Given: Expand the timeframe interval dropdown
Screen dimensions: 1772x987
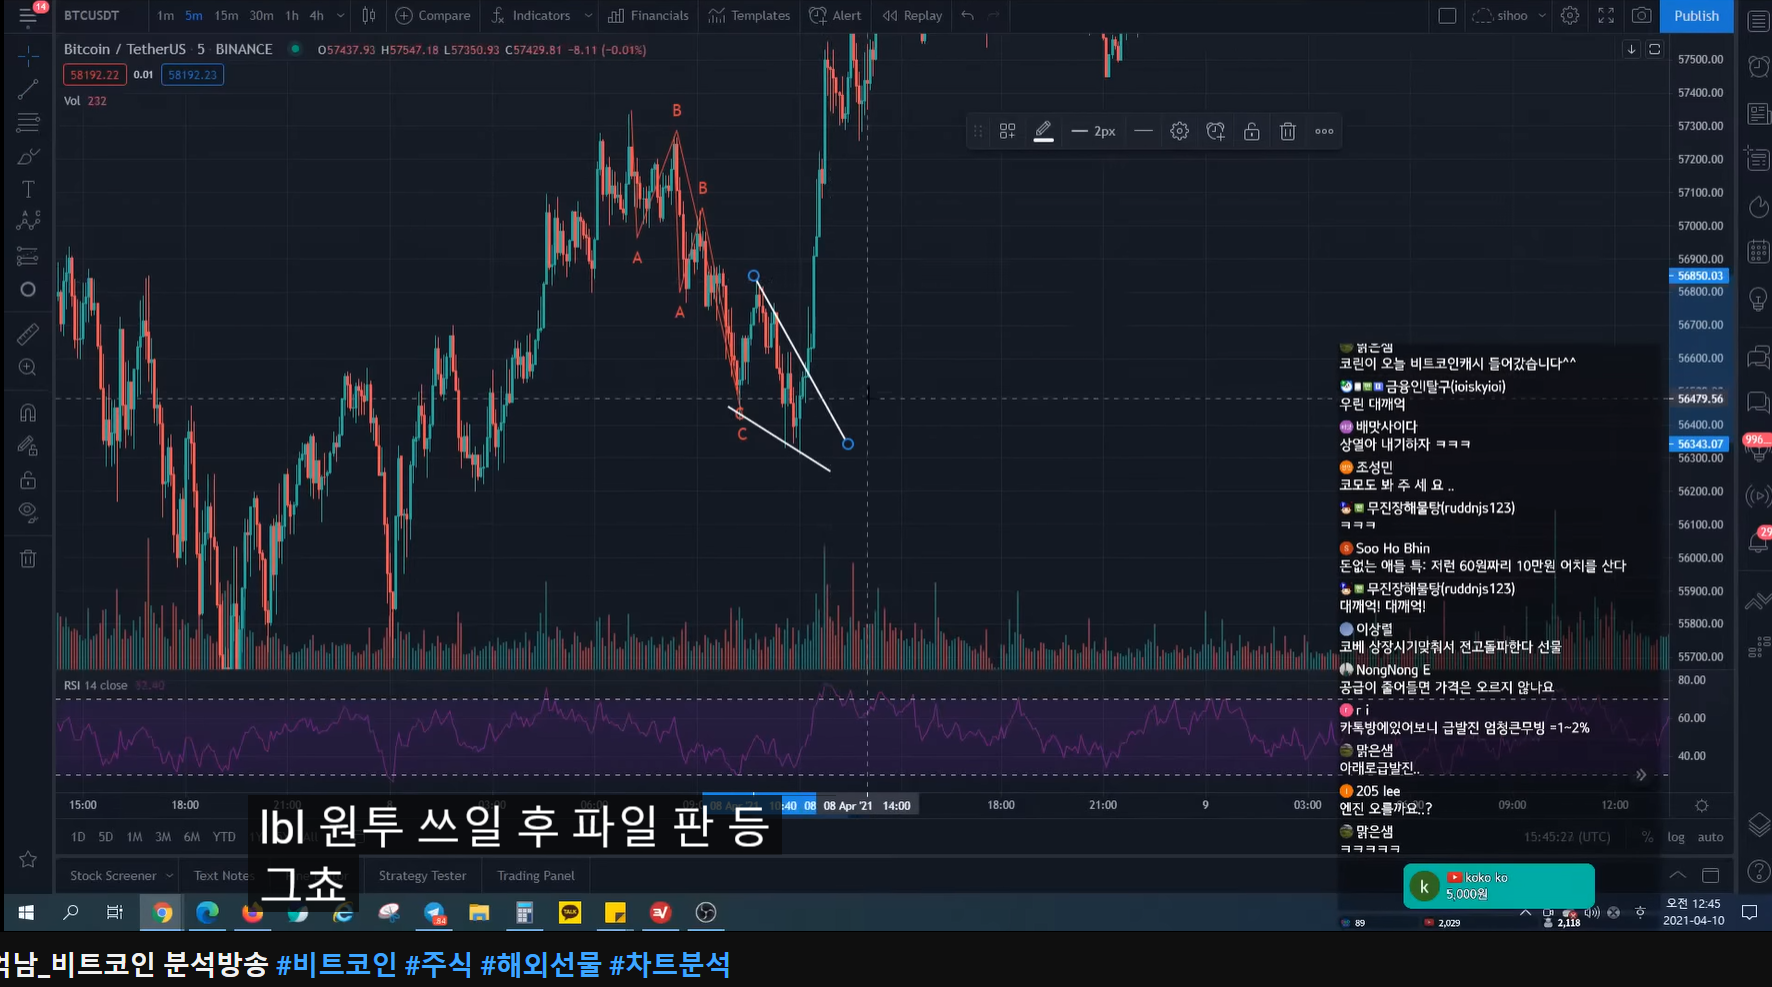Looking at the screenshot, I should coord(340,15).
